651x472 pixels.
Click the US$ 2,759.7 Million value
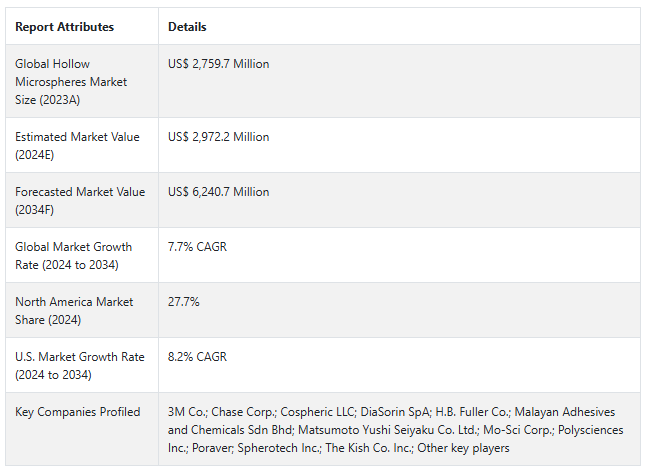click(x=218, y=64)
